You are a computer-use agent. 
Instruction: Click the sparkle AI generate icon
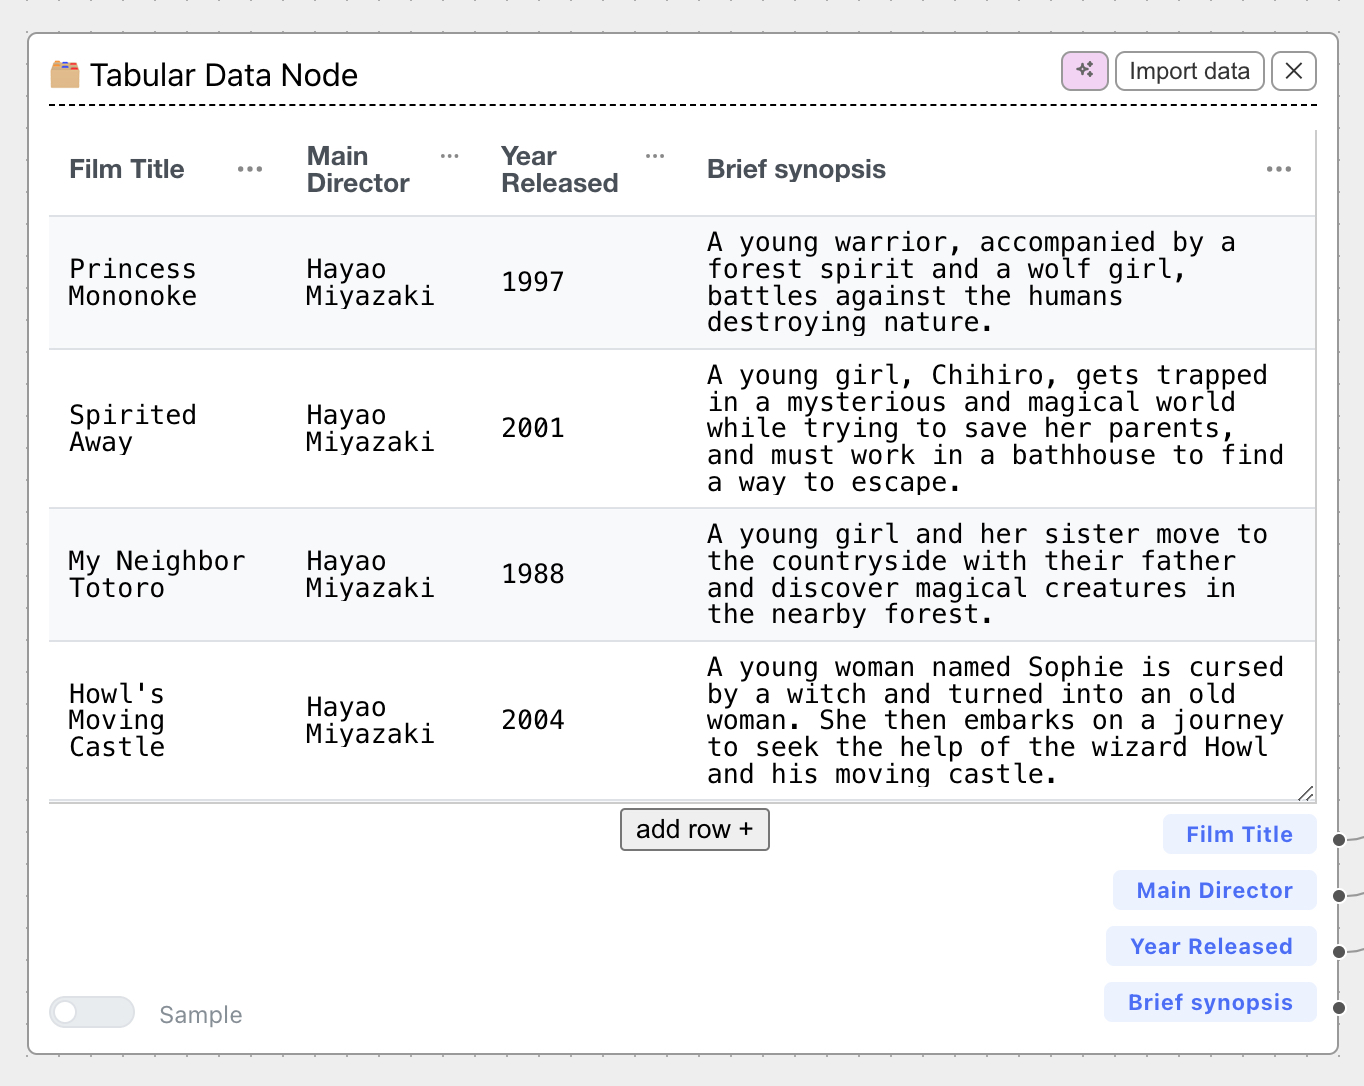pyautogui.click(x=1084, y=71)
